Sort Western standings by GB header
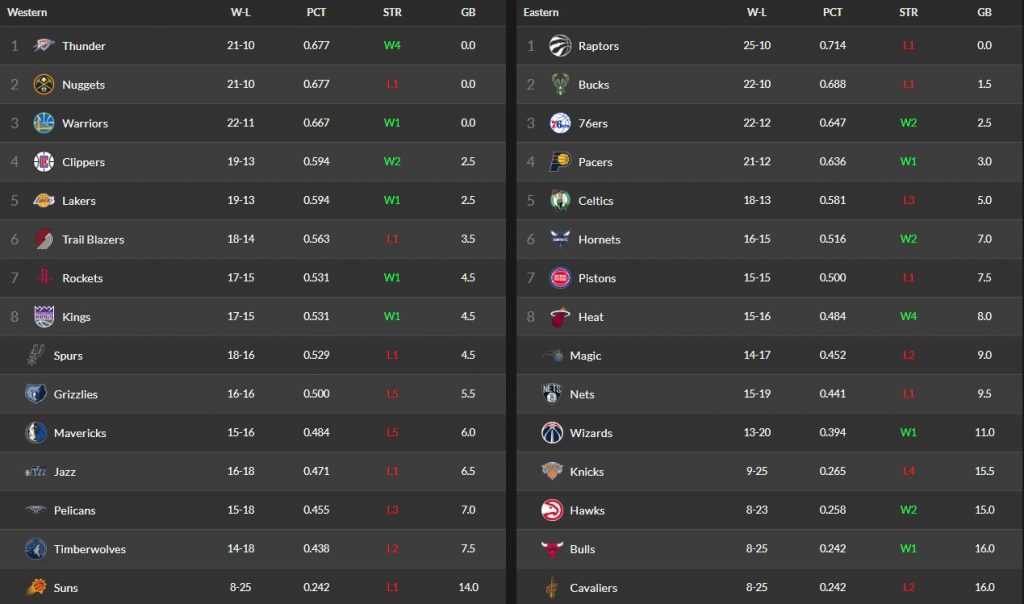 point(468,13)
